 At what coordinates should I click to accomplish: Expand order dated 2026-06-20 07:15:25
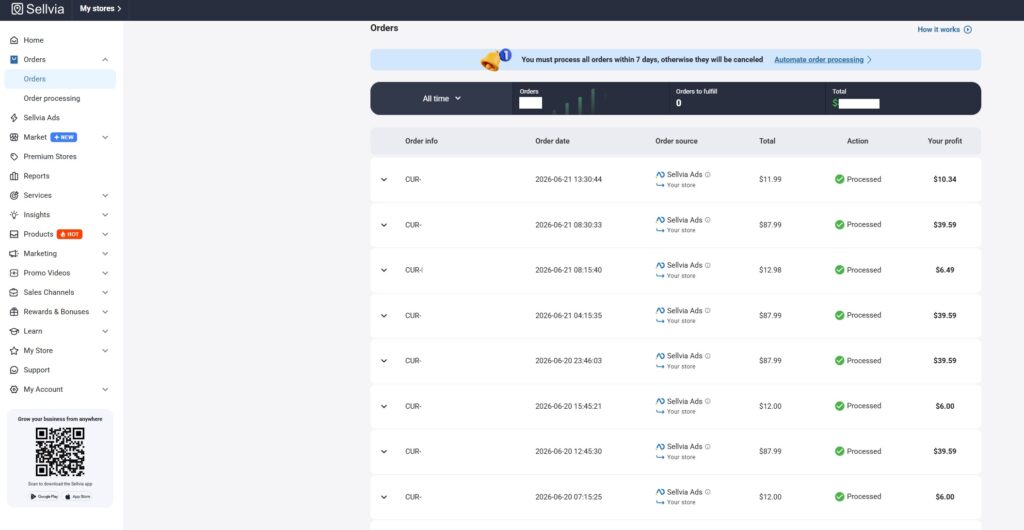384,497
